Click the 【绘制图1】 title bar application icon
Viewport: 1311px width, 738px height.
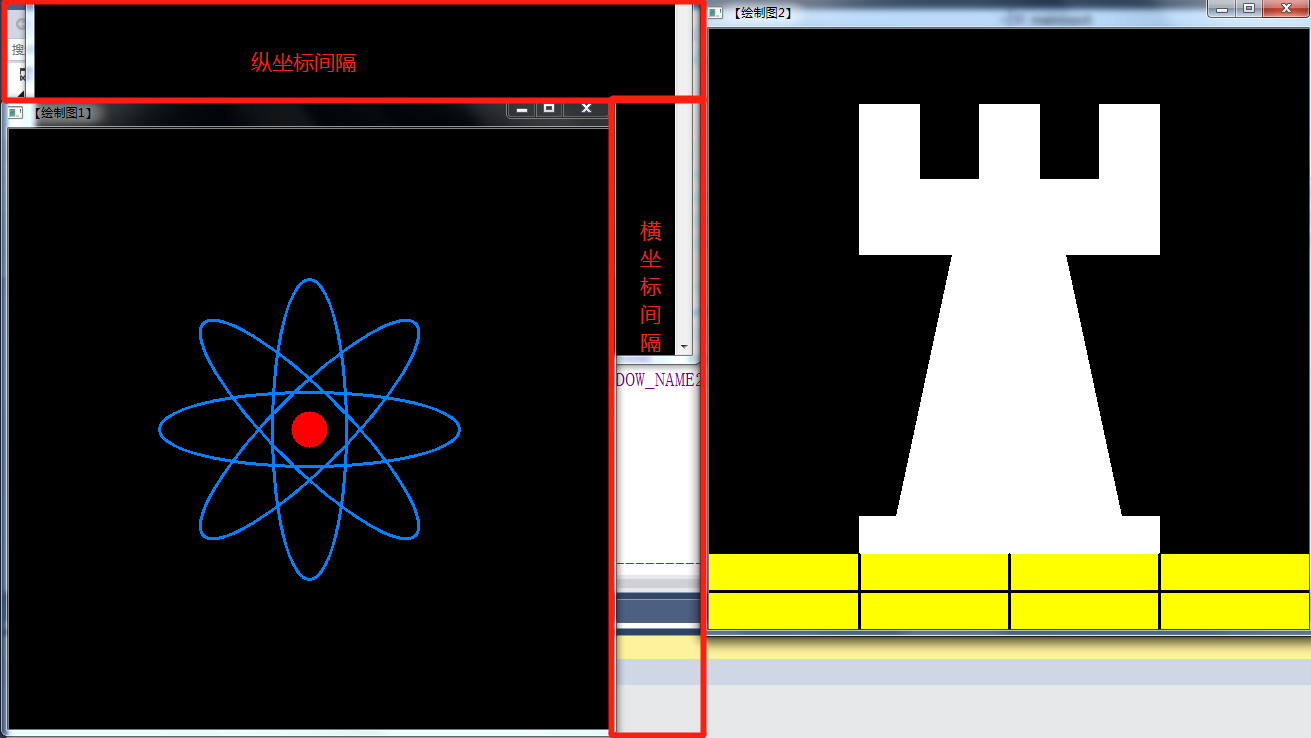(x=14, y=114)
